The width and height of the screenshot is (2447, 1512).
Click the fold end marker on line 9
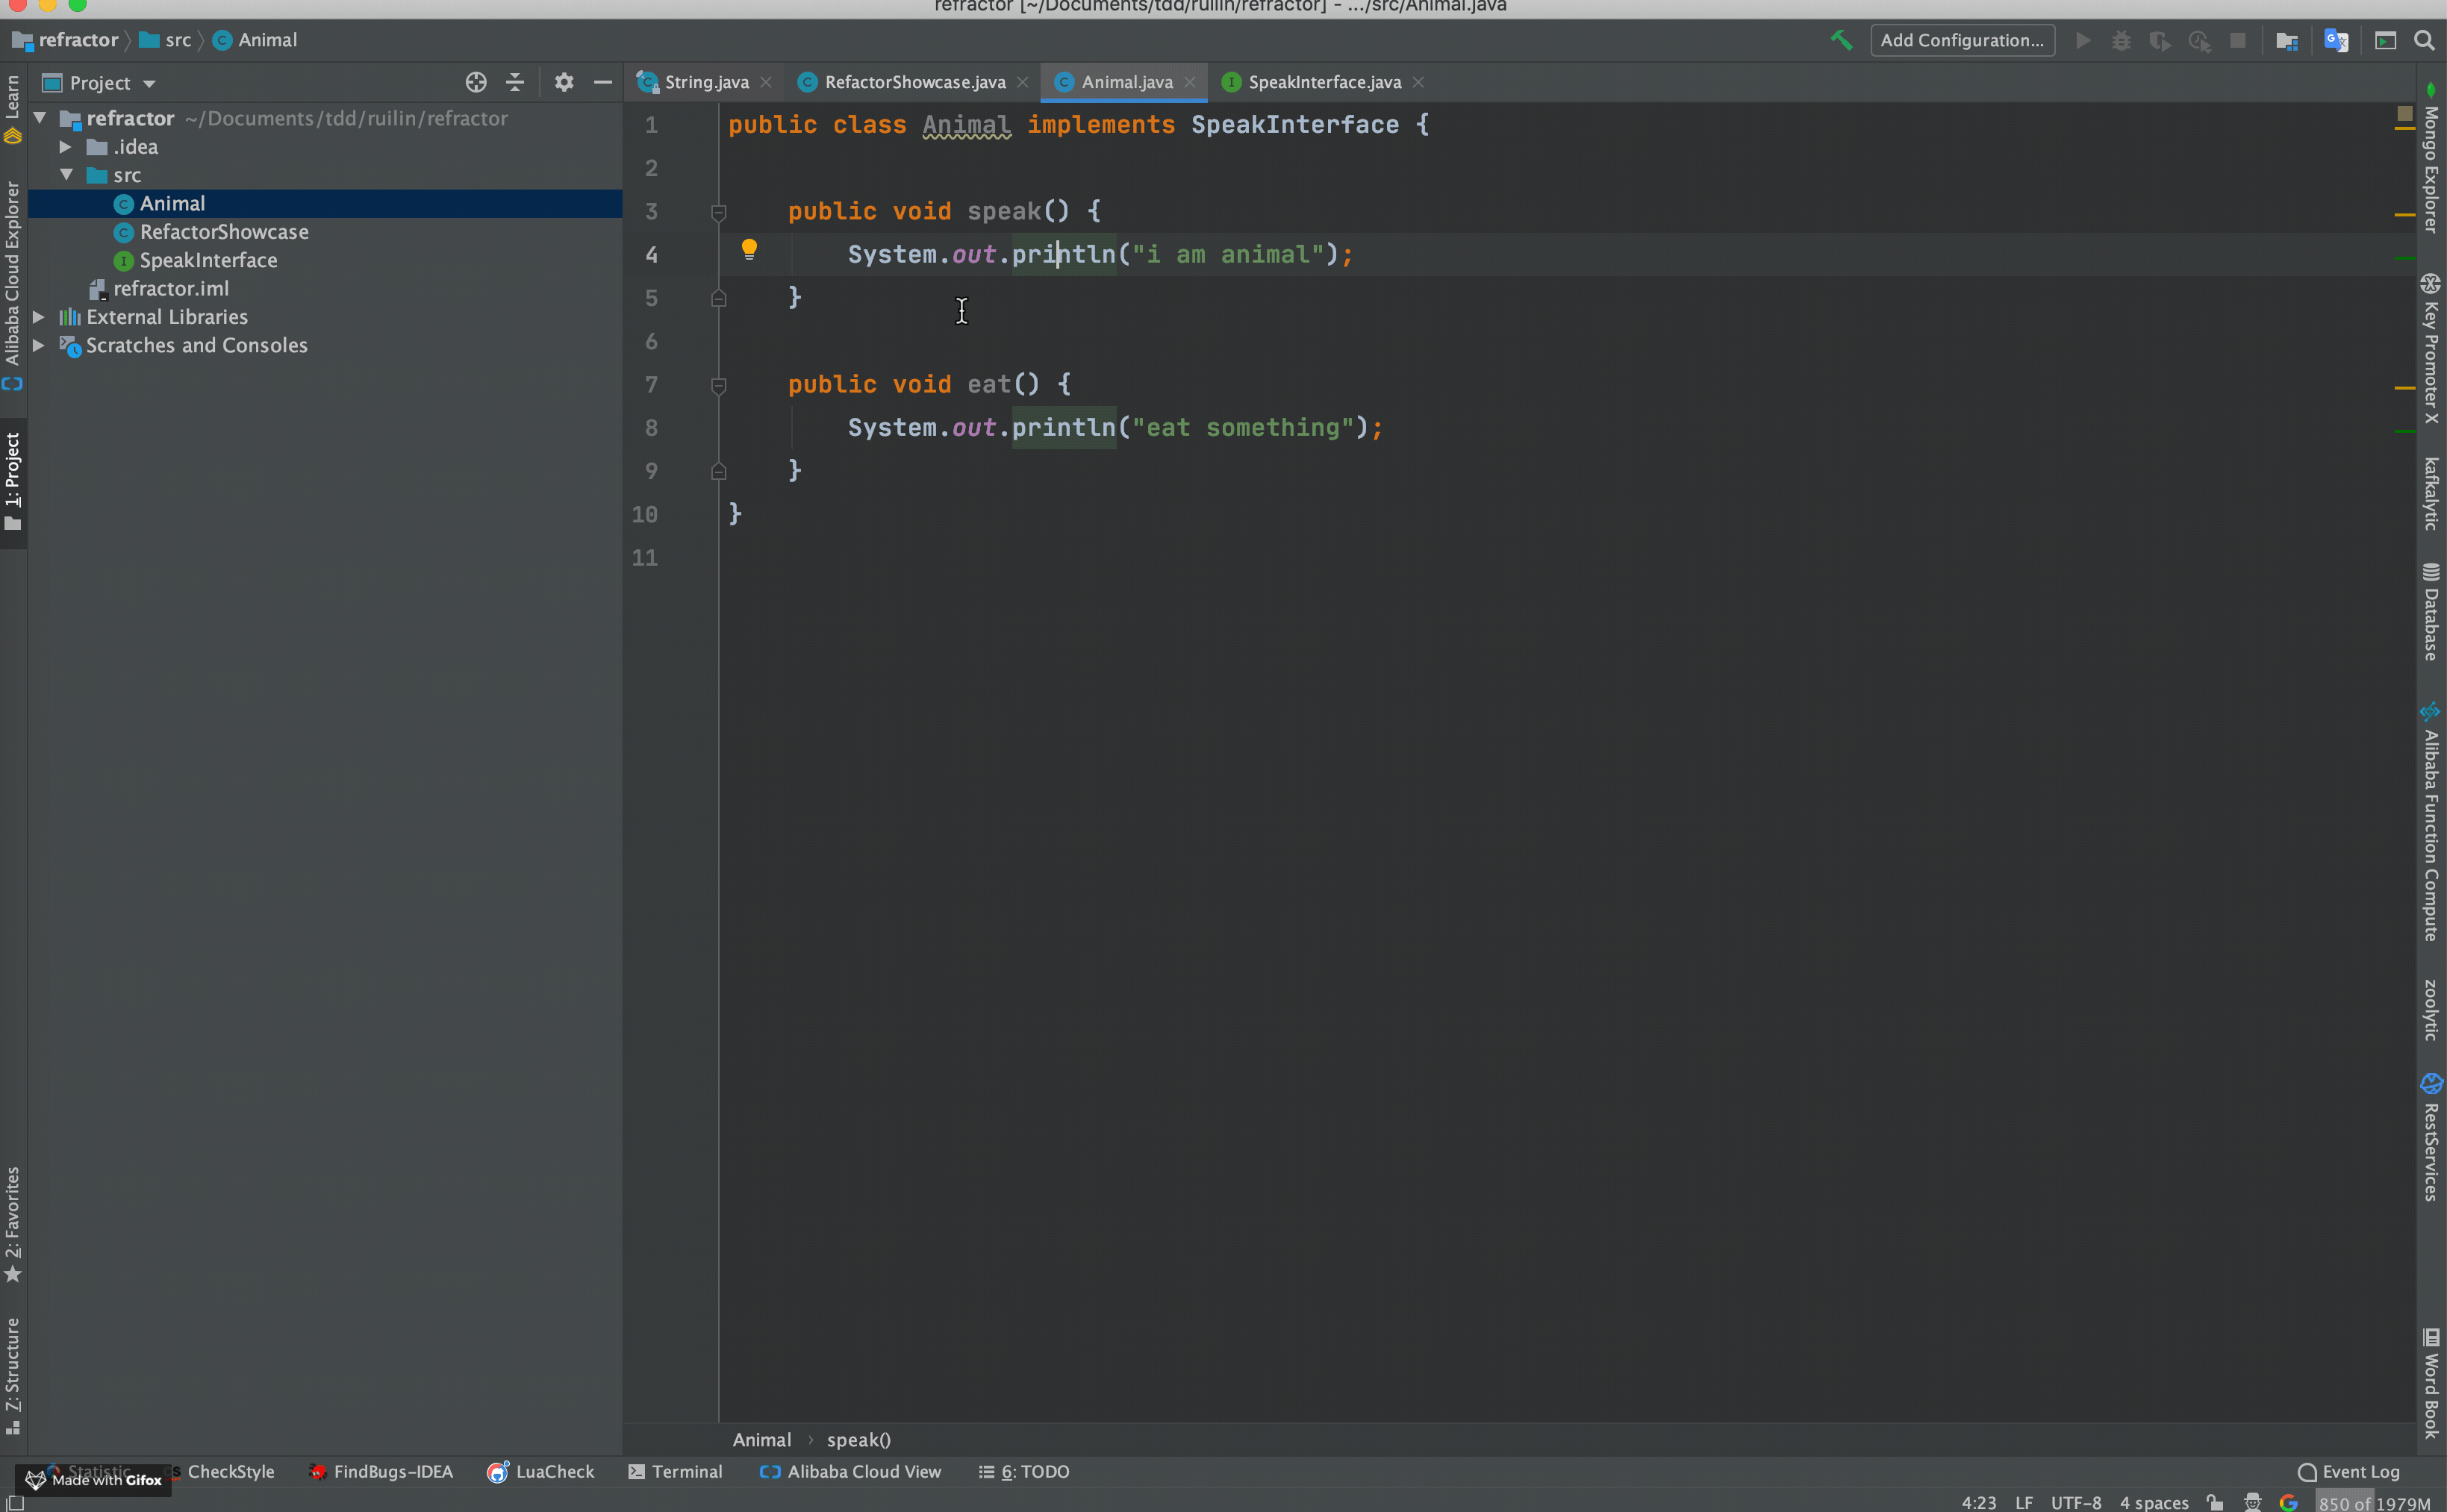click(x=718, y=471)
